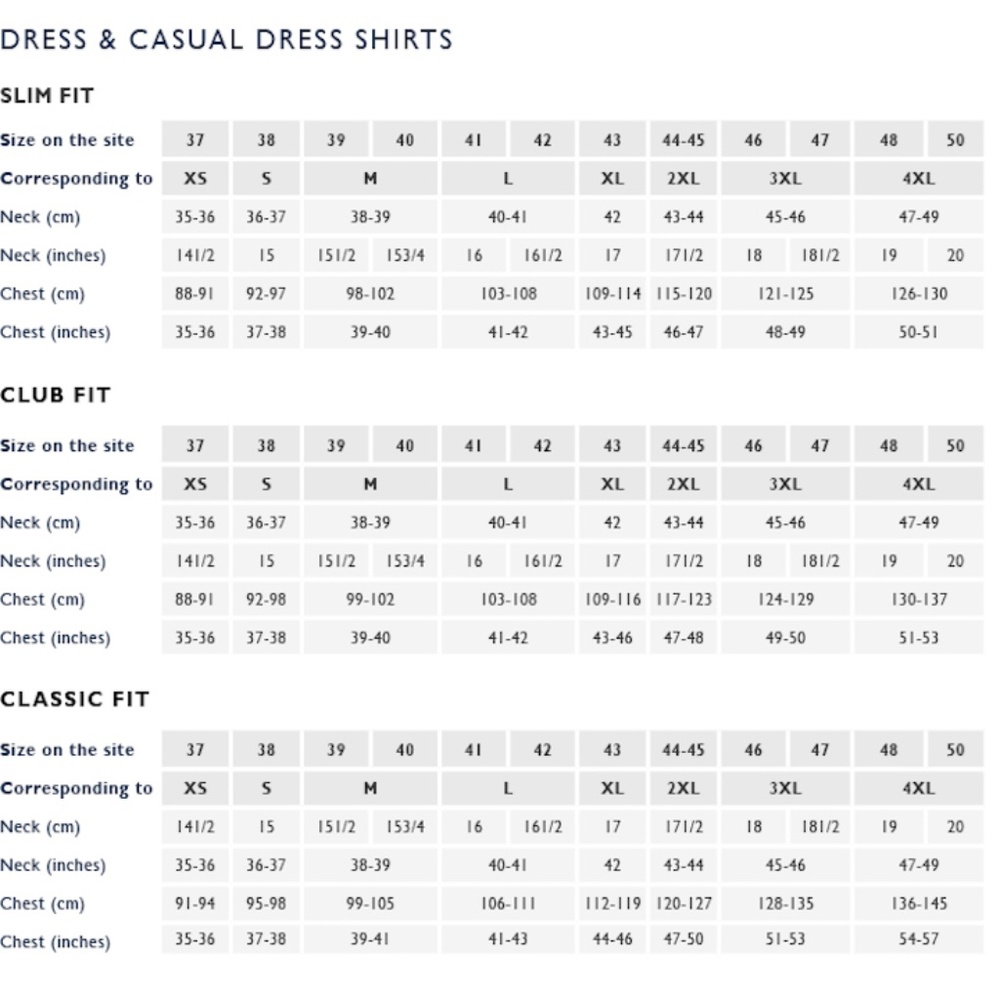Click Classic Fit chest 136-145 cm cell
The height and width of the screenshot is (1000, 1000).
click(x=918, y=903)
